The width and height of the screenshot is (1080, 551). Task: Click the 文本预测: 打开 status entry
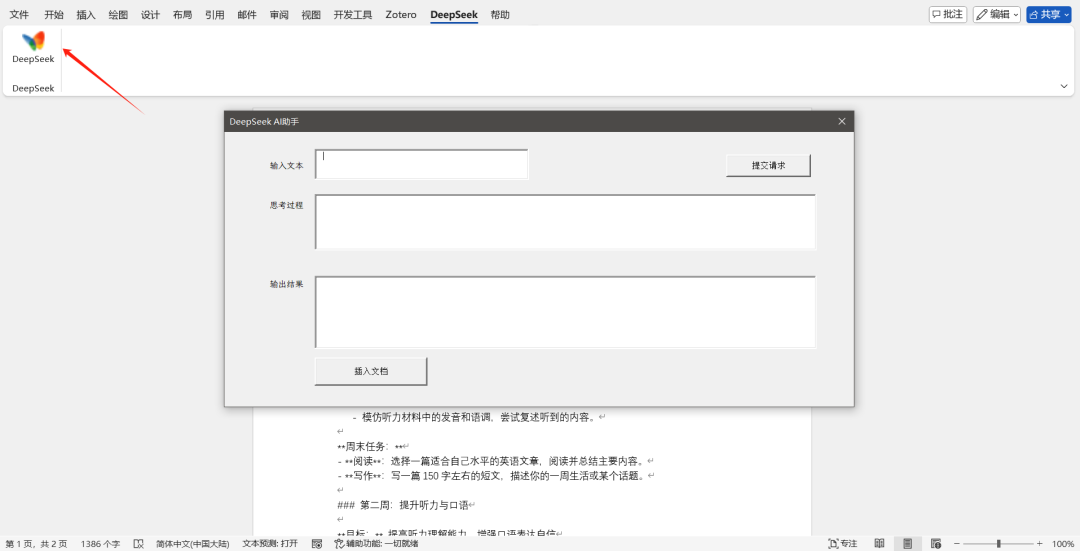pos(270,543)
